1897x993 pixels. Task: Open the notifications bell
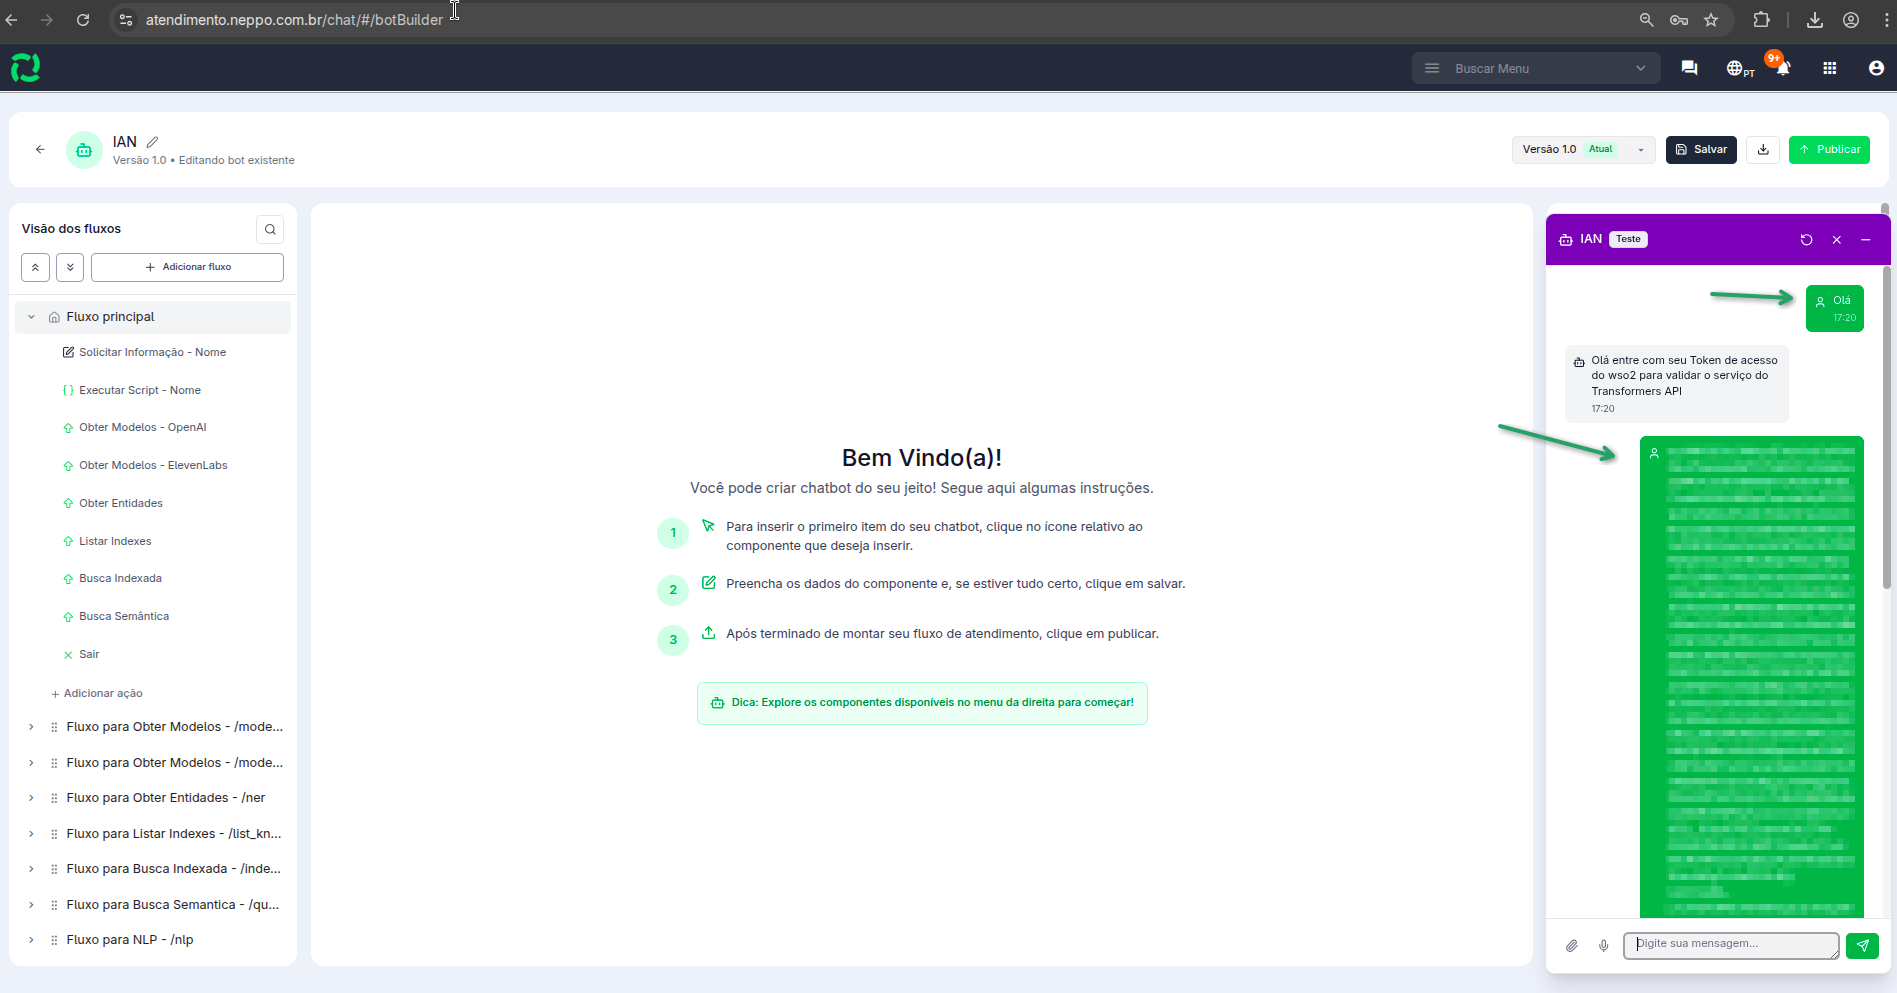tap(1783, 68)
